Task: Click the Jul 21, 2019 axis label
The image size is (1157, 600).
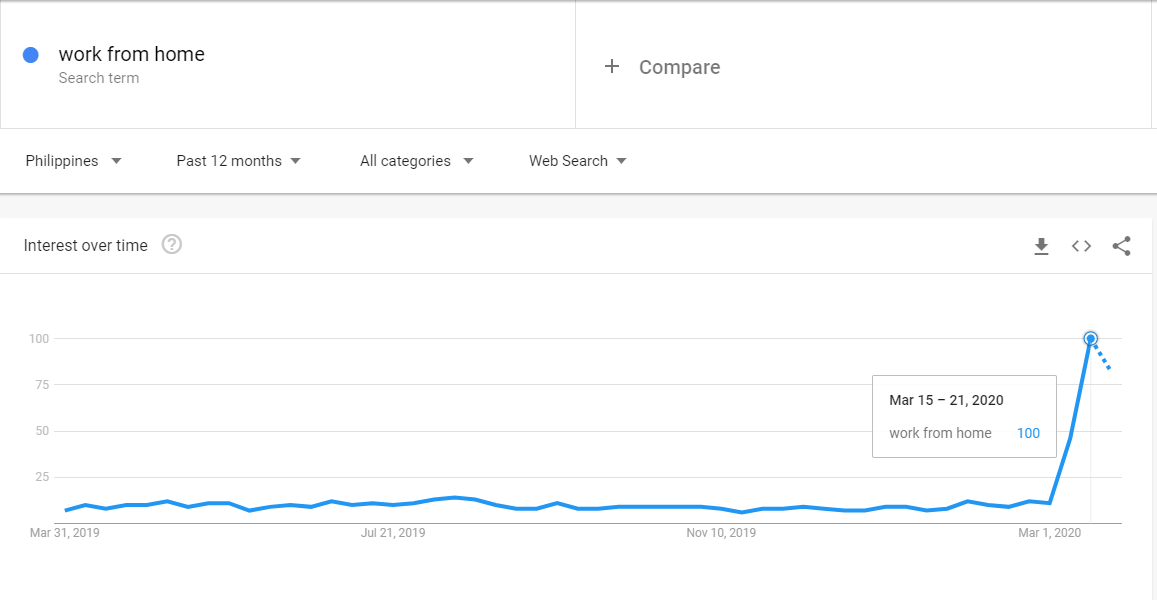Action: tap(391, 533)
